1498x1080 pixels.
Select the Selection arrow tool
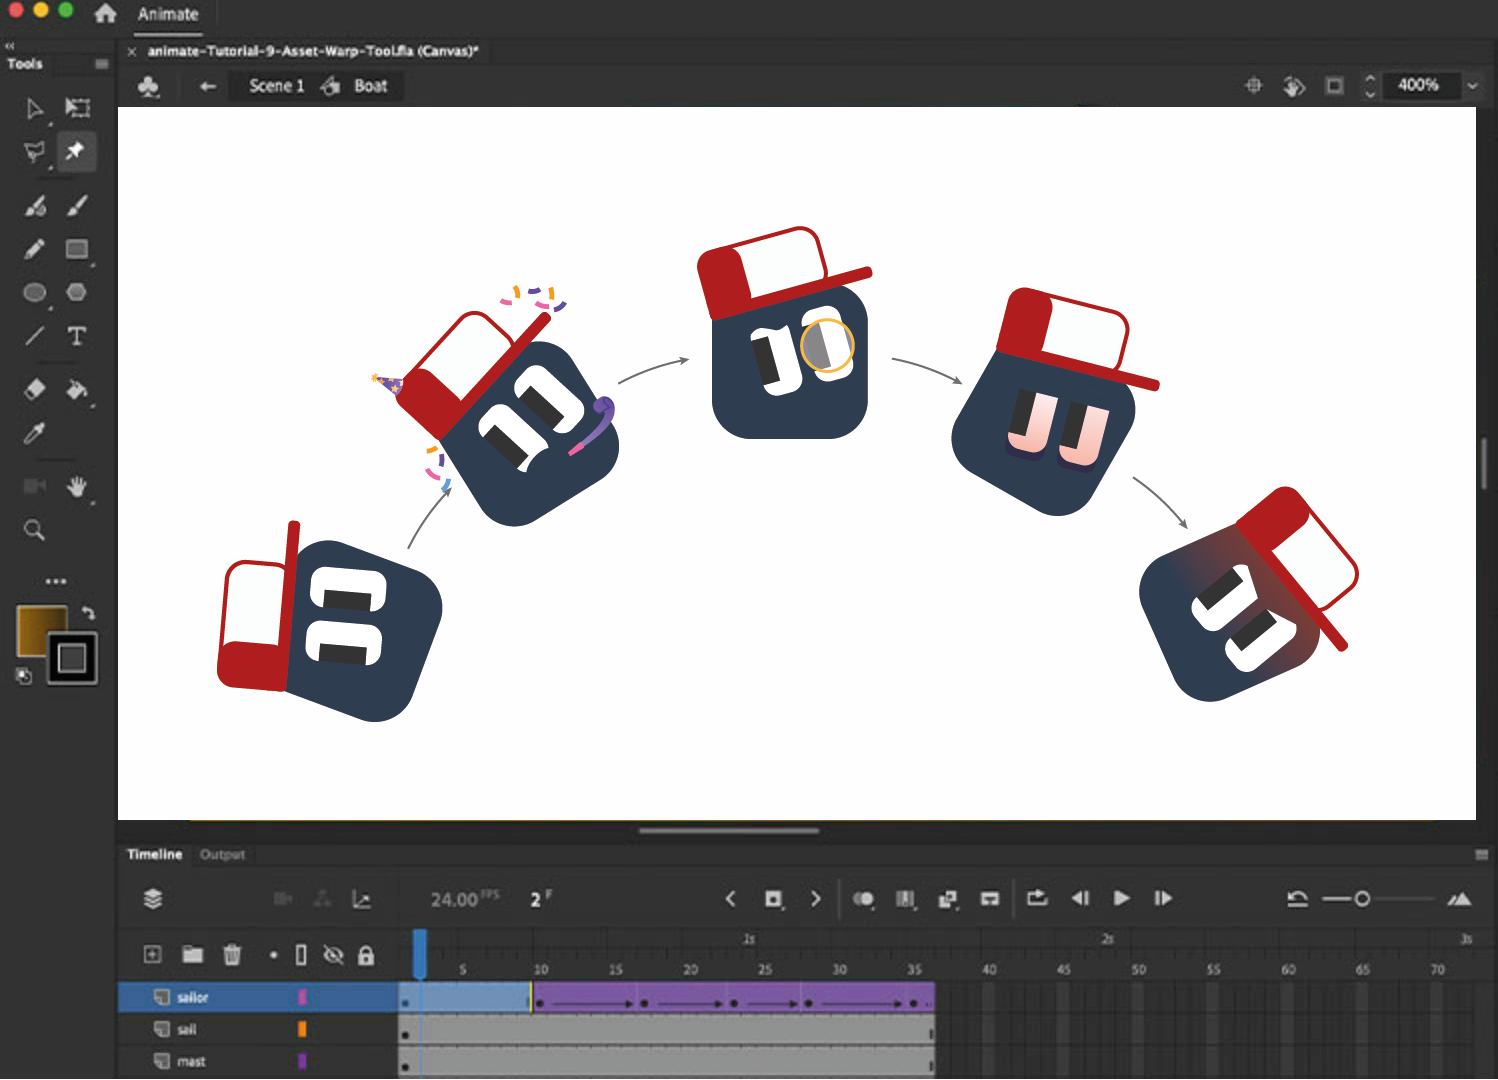point(34,108)
